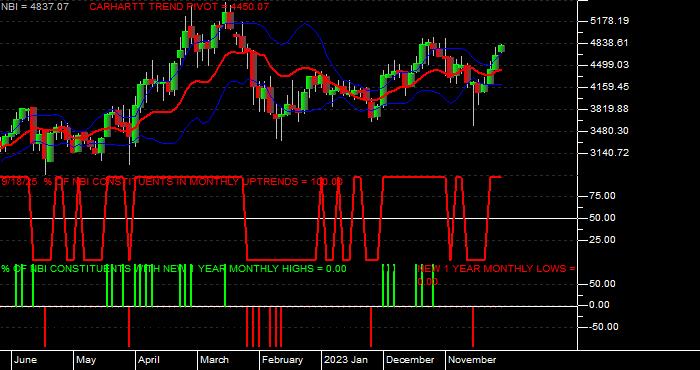Click the 3140.72 price axis value
Image resolution: width=700 pixels, height=370 pixels.
pos(609,153)
